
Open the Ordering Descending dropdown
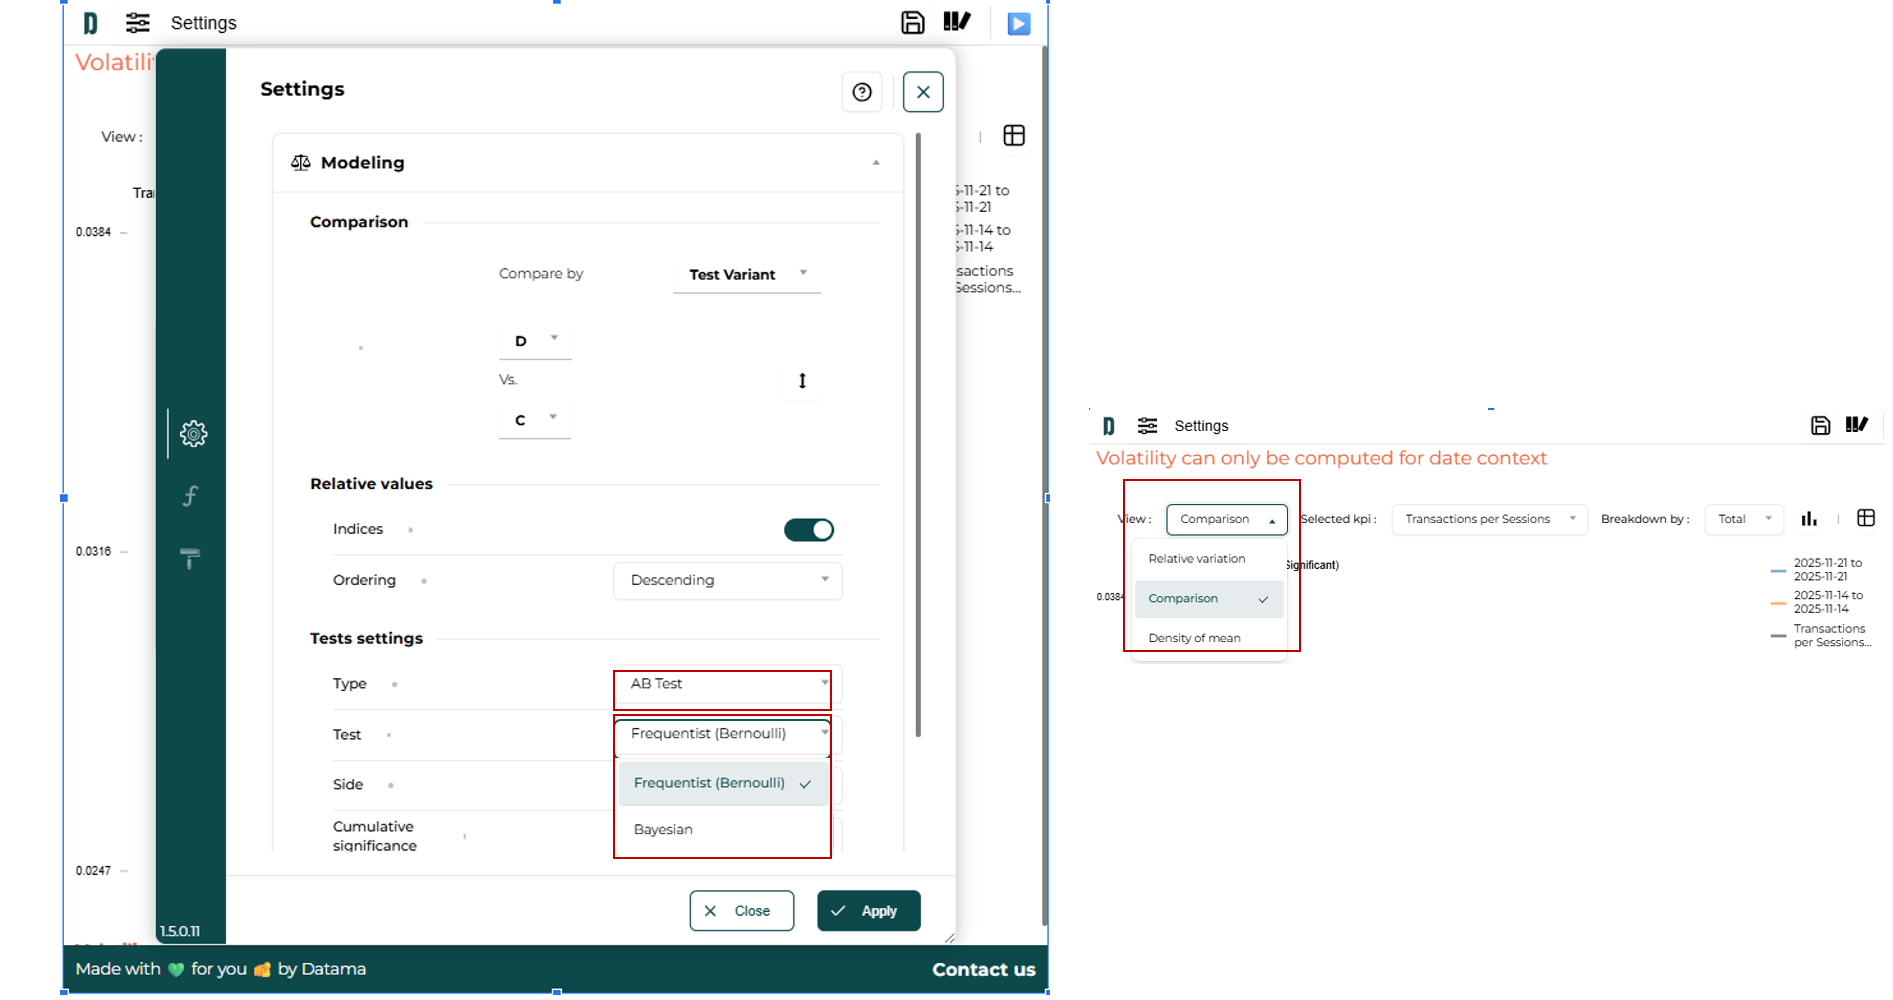(x=727, y=580)
